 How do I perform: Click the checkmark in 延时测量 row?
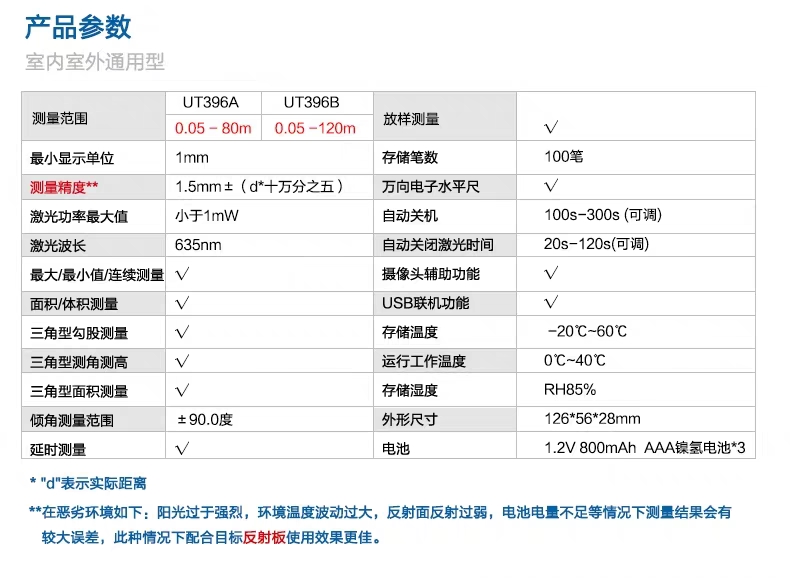pyautogui.click(x=182, y=448)
